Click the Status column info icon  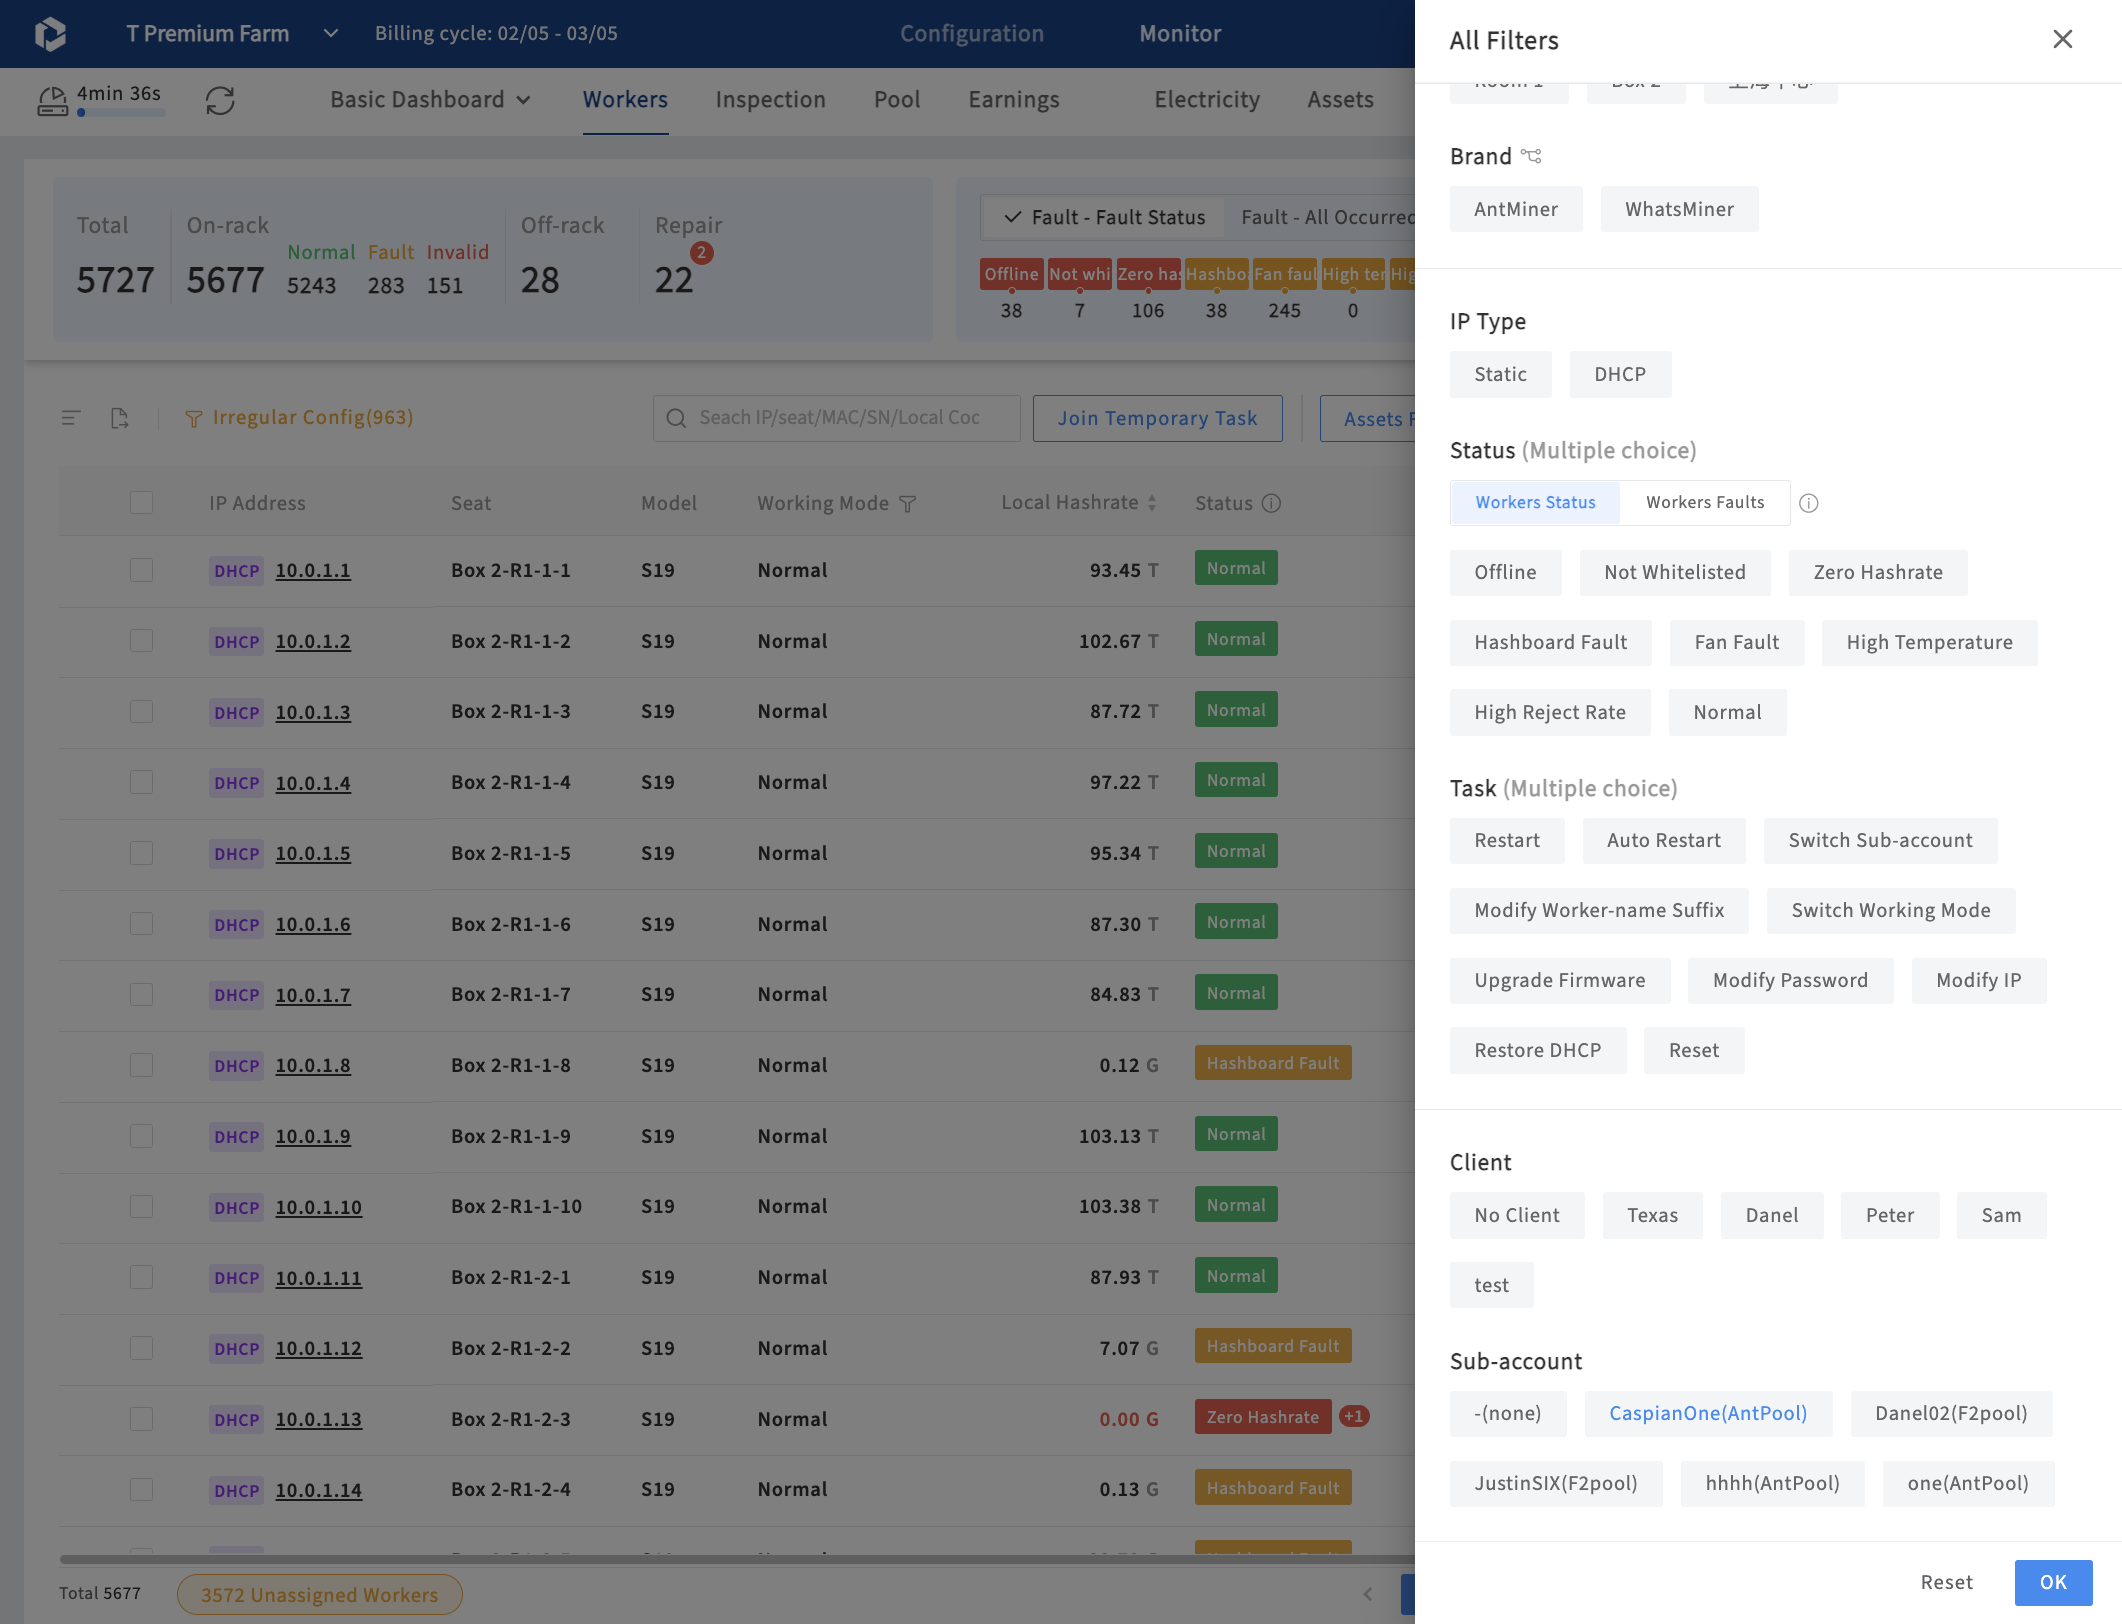tap(1271, 503)
